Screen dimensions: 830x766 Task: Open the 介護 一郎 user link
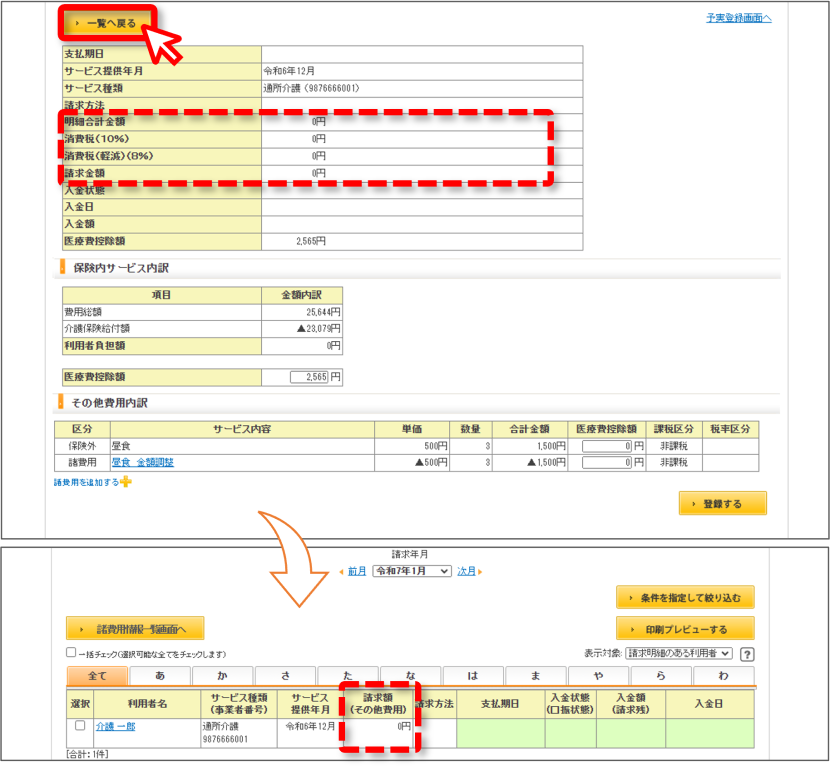click(x=115, y=726)
